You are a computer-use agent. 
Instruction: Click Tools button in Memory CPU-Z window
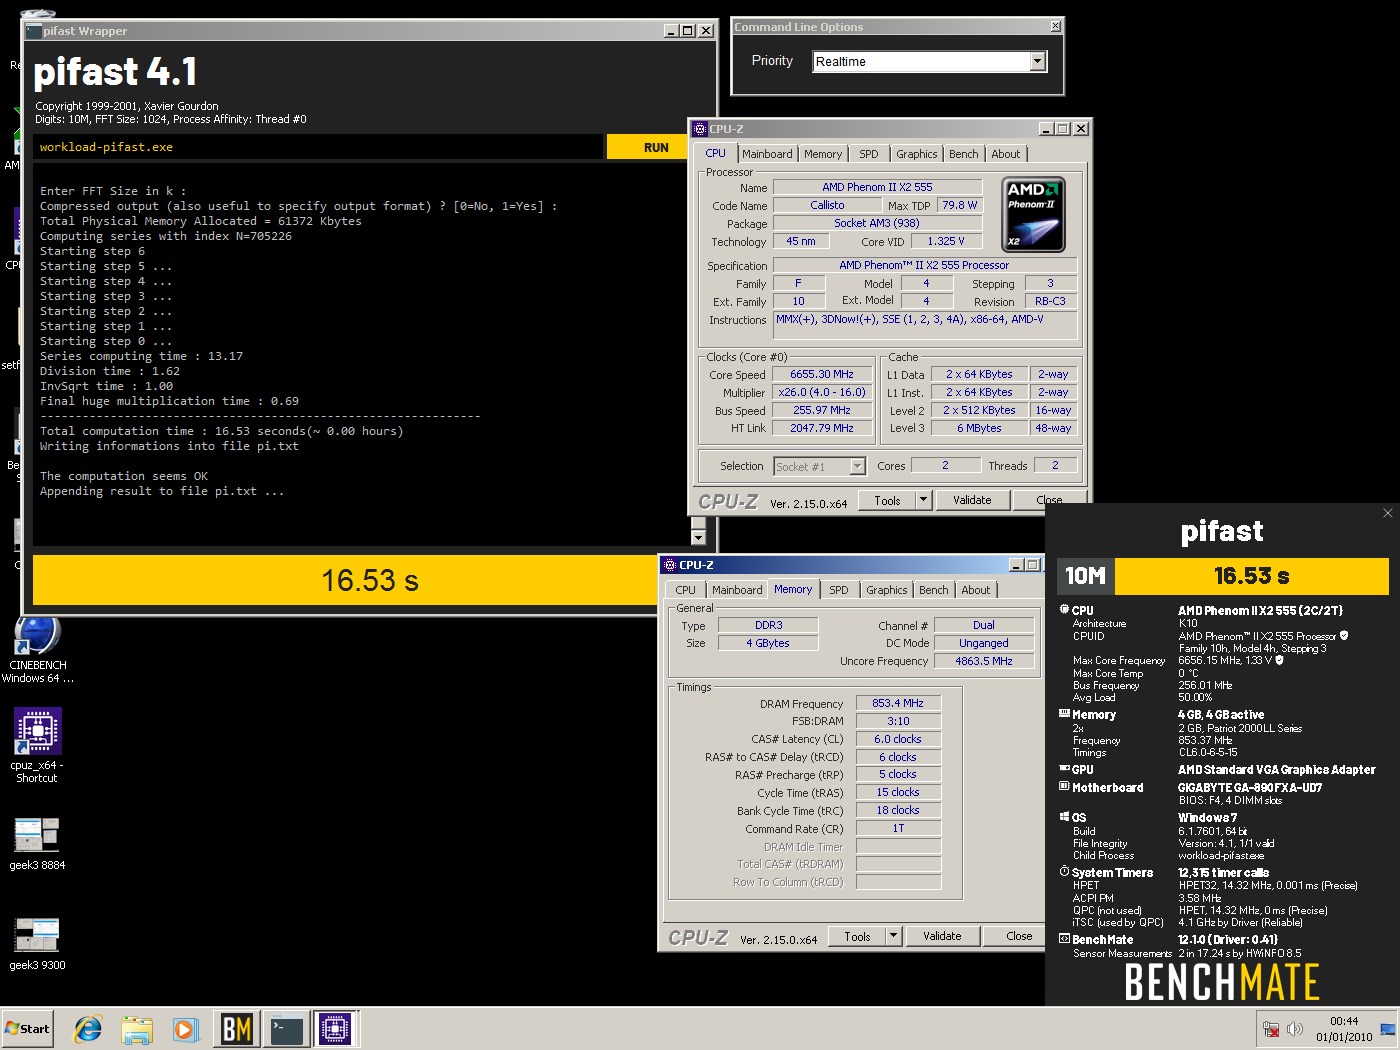coord(857,936)
